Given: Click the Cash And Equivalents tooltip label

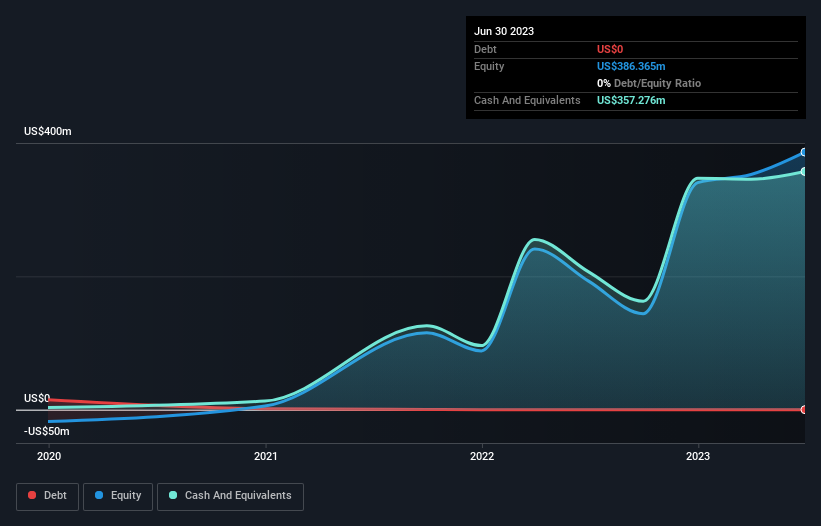Looking at the screenshot, I should (527, 100).
